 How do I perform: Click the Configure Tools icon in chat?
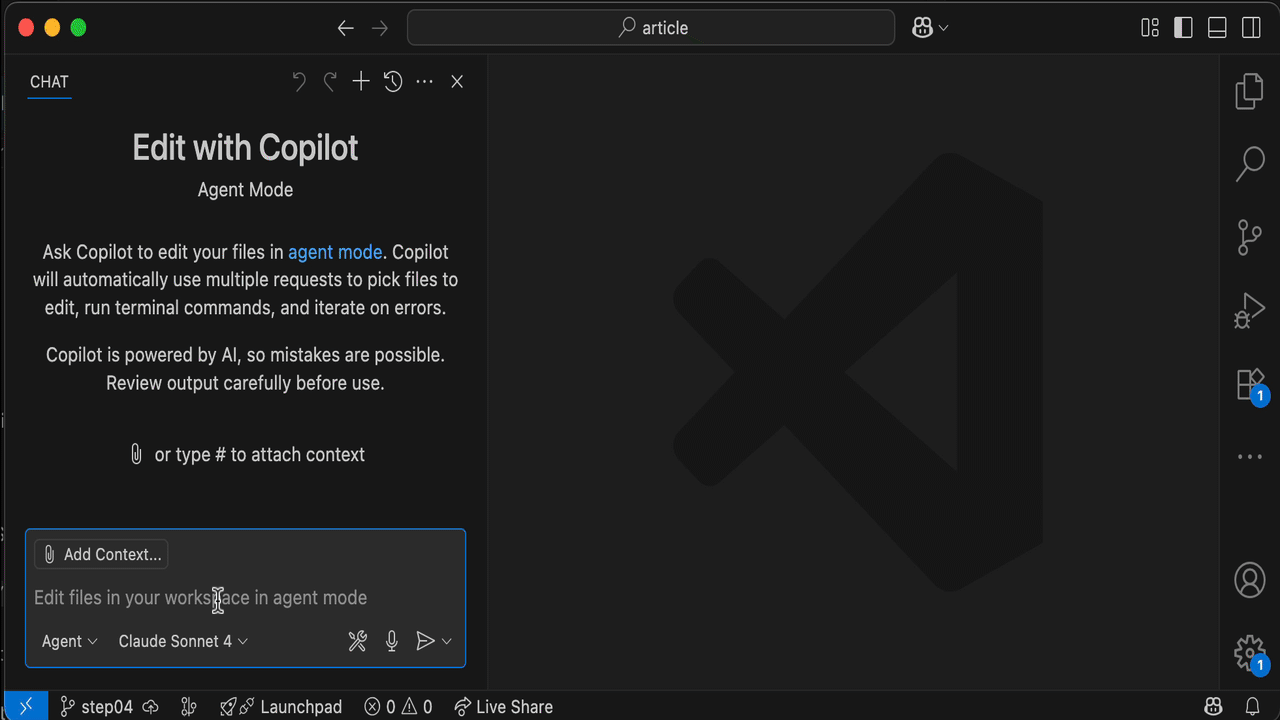[x=357, y=641]
